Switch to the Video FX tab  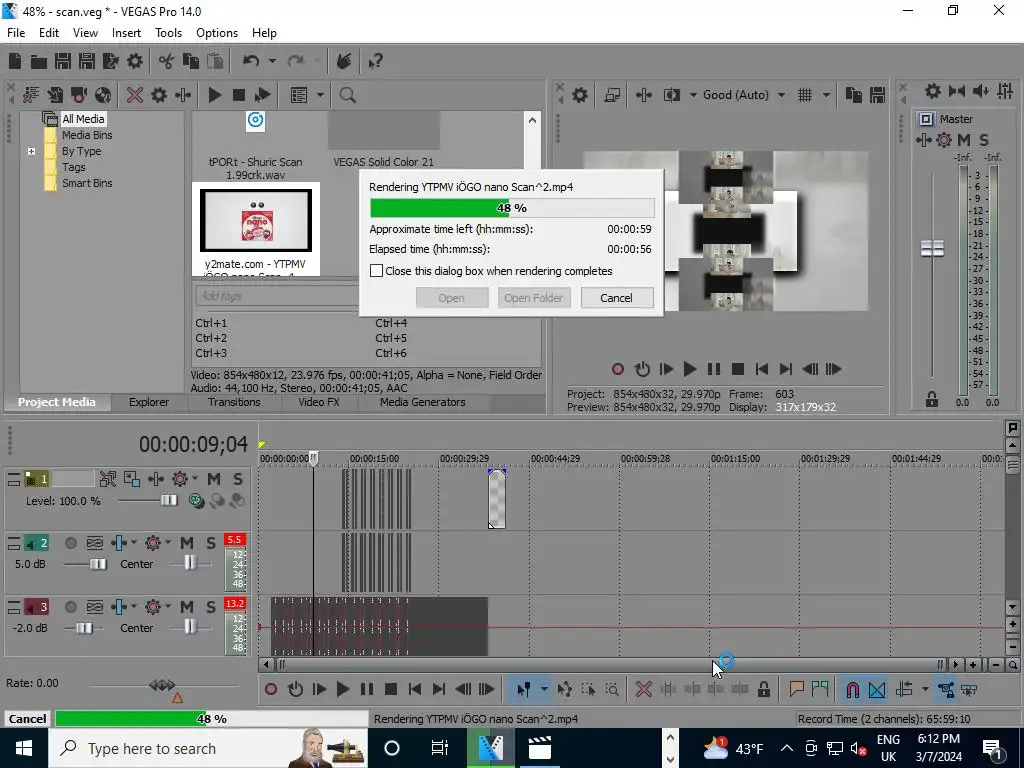(x=319, y=402)
